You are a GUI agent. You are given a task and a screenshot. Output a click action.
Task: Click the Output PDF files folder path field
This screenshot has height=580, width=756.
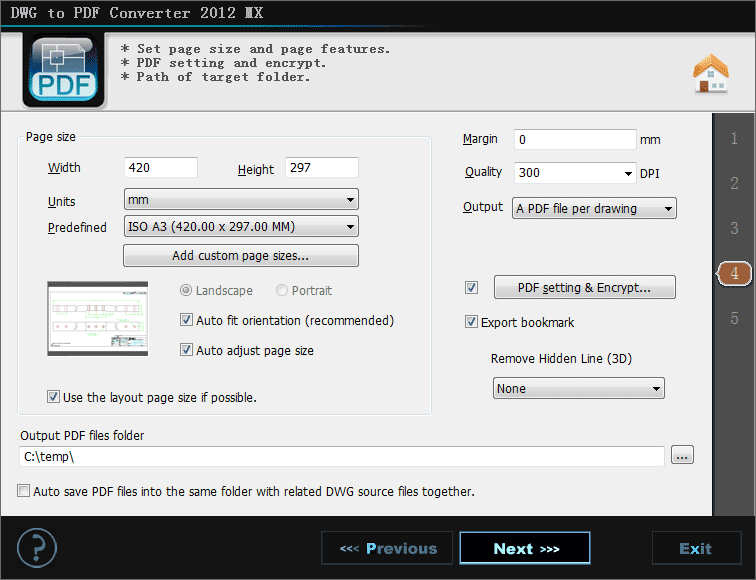coord(342,456)
